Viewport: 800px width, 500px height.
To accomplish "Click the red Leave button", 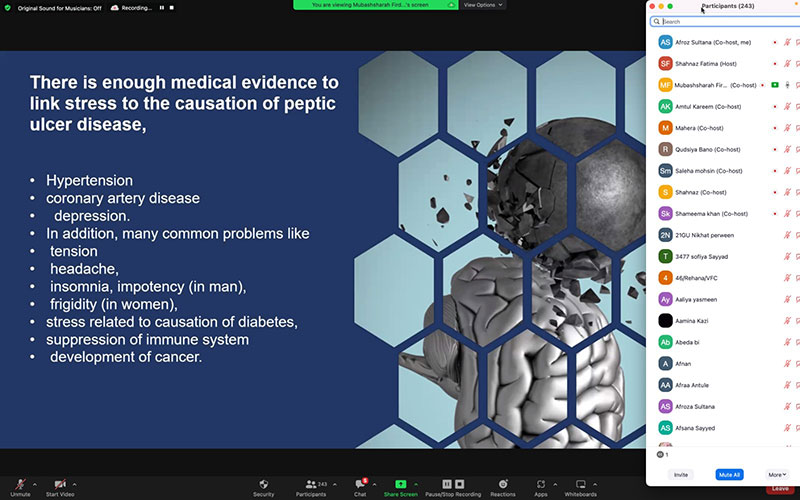I will (x=780, y=488).
